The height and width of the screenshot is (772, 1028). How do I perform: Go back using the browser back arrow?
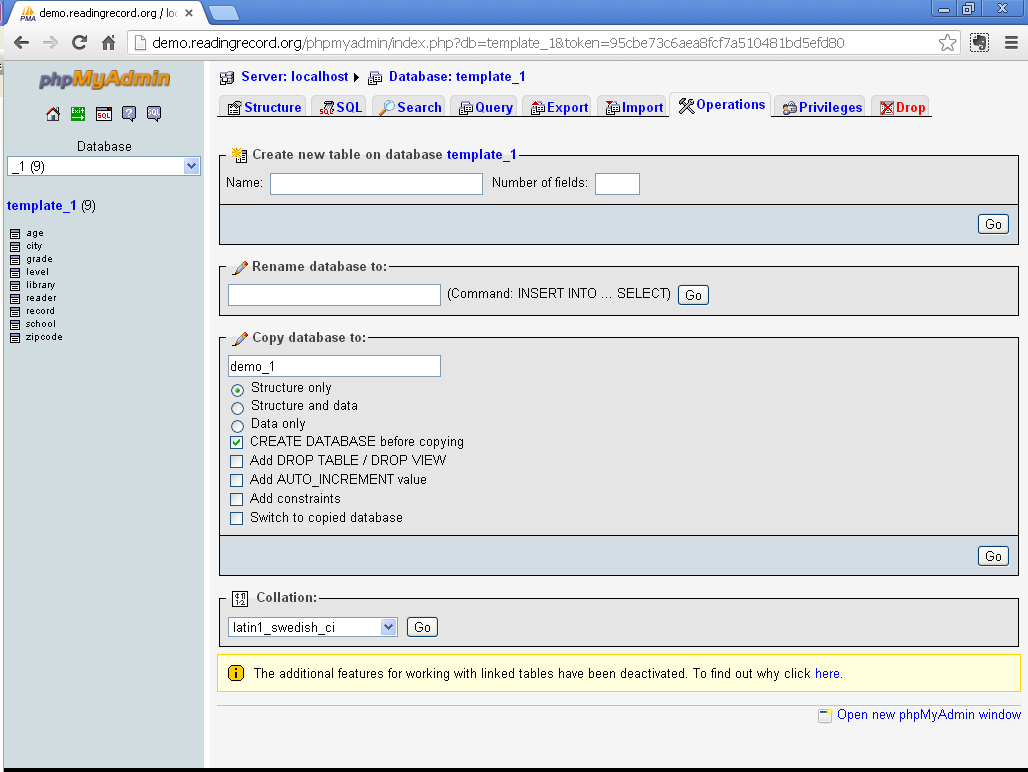coord(22,43)
